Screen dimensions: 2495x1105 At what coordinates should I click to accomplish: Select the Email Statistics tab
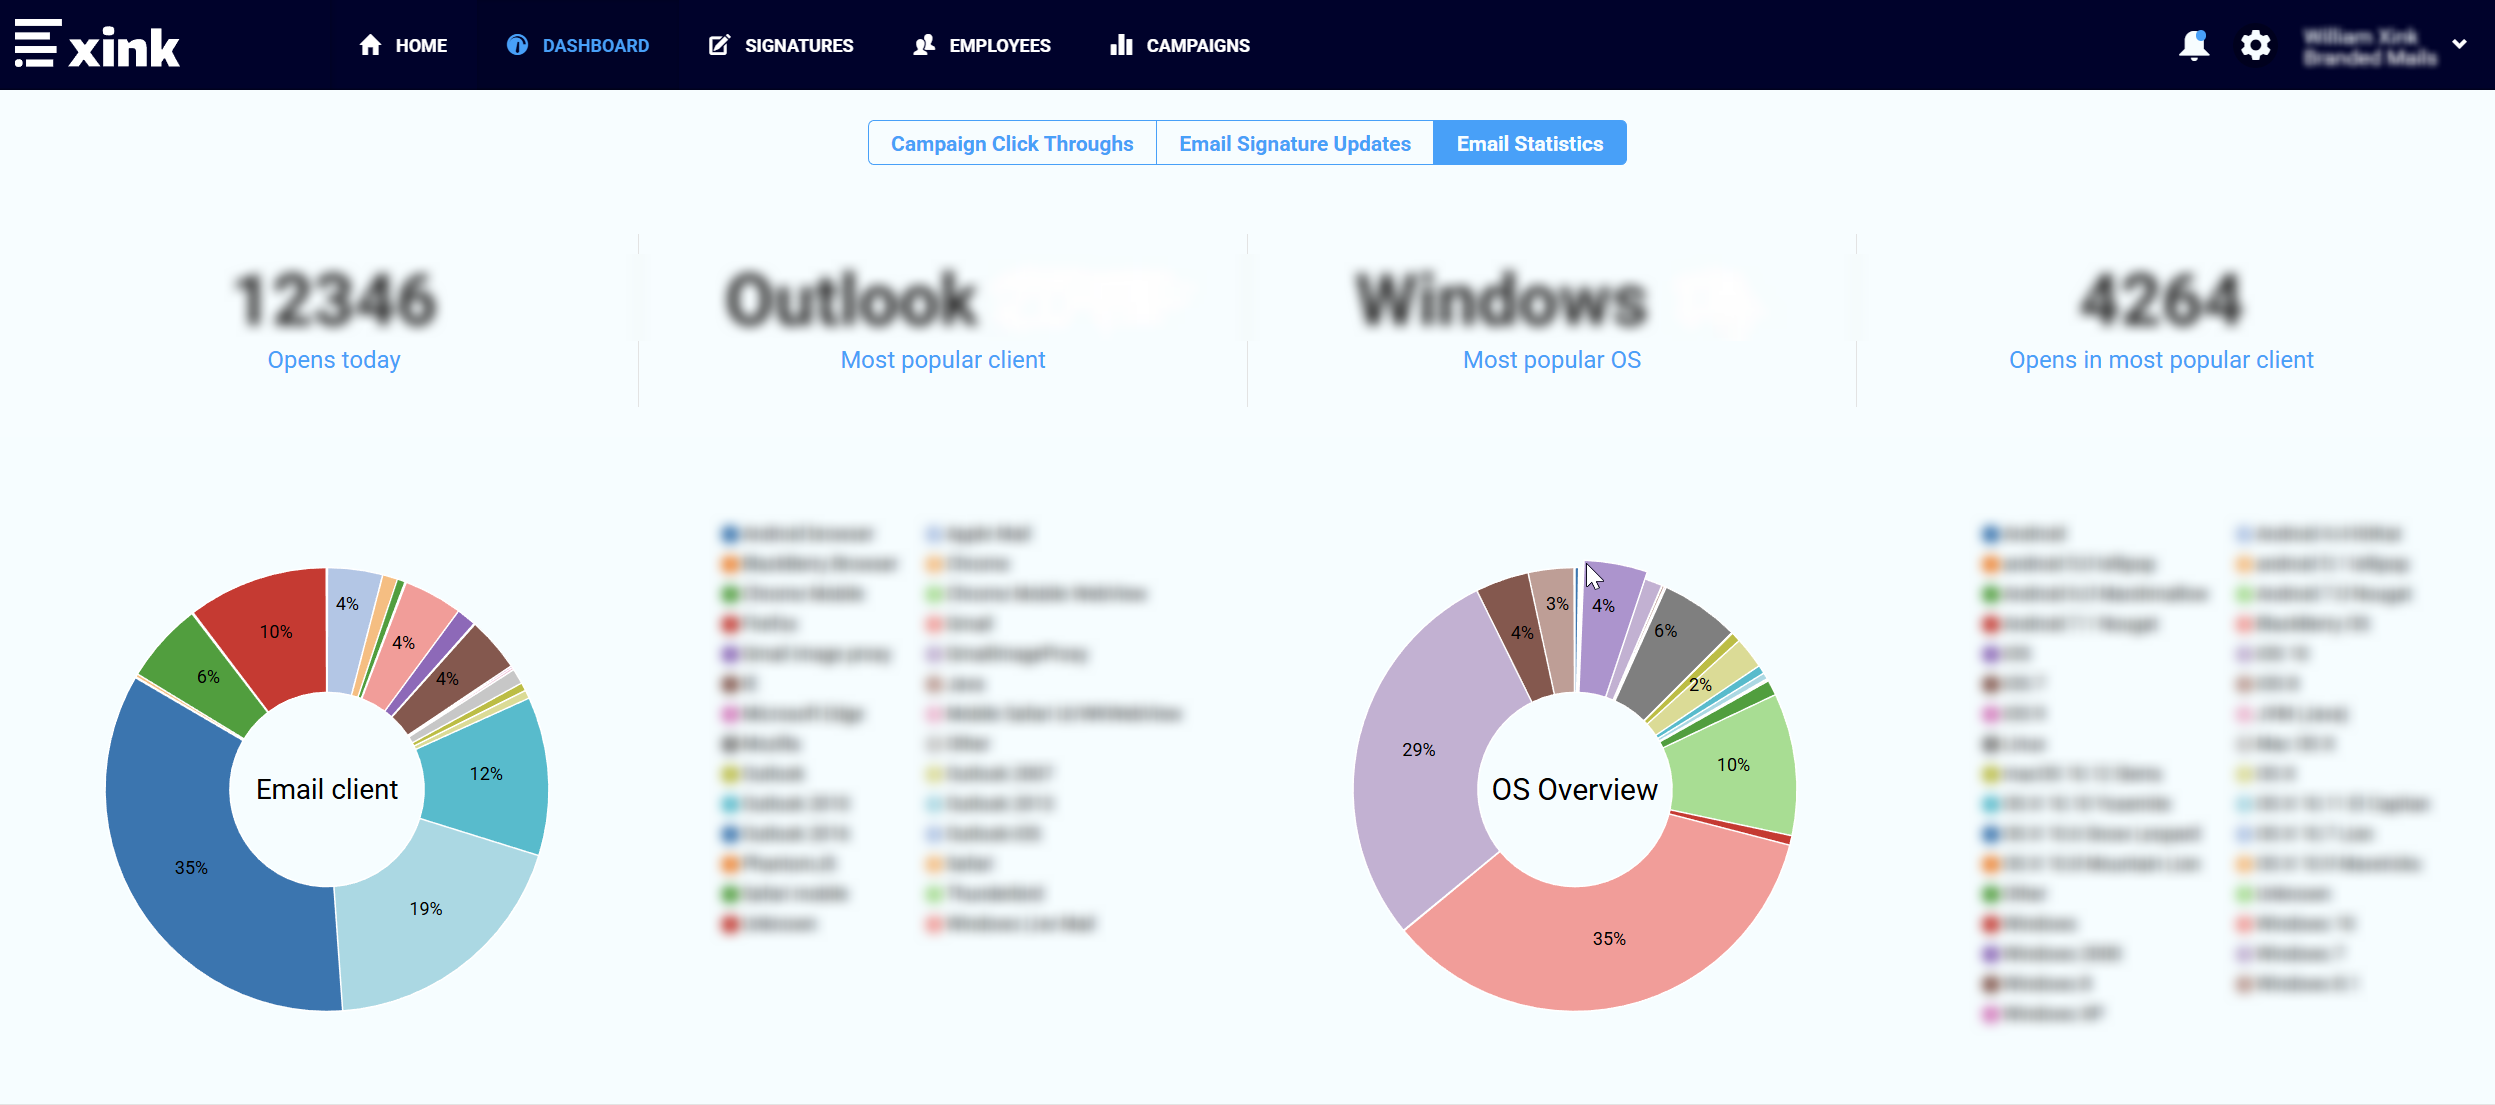[1529, 143]
